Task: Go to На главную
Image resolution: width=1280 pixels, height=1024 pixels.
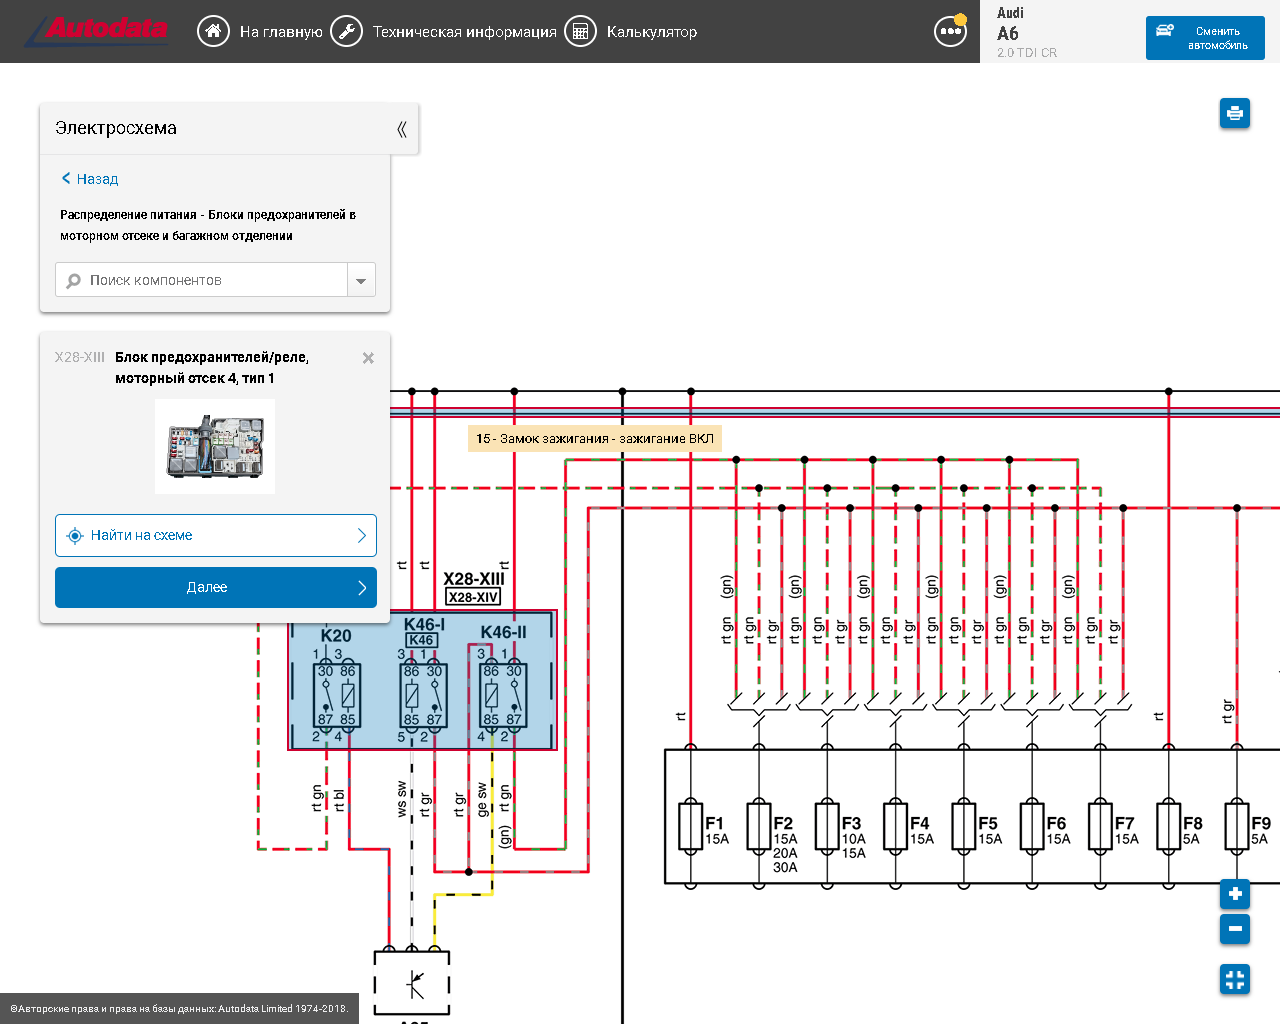Action: (x=281, y=32)
